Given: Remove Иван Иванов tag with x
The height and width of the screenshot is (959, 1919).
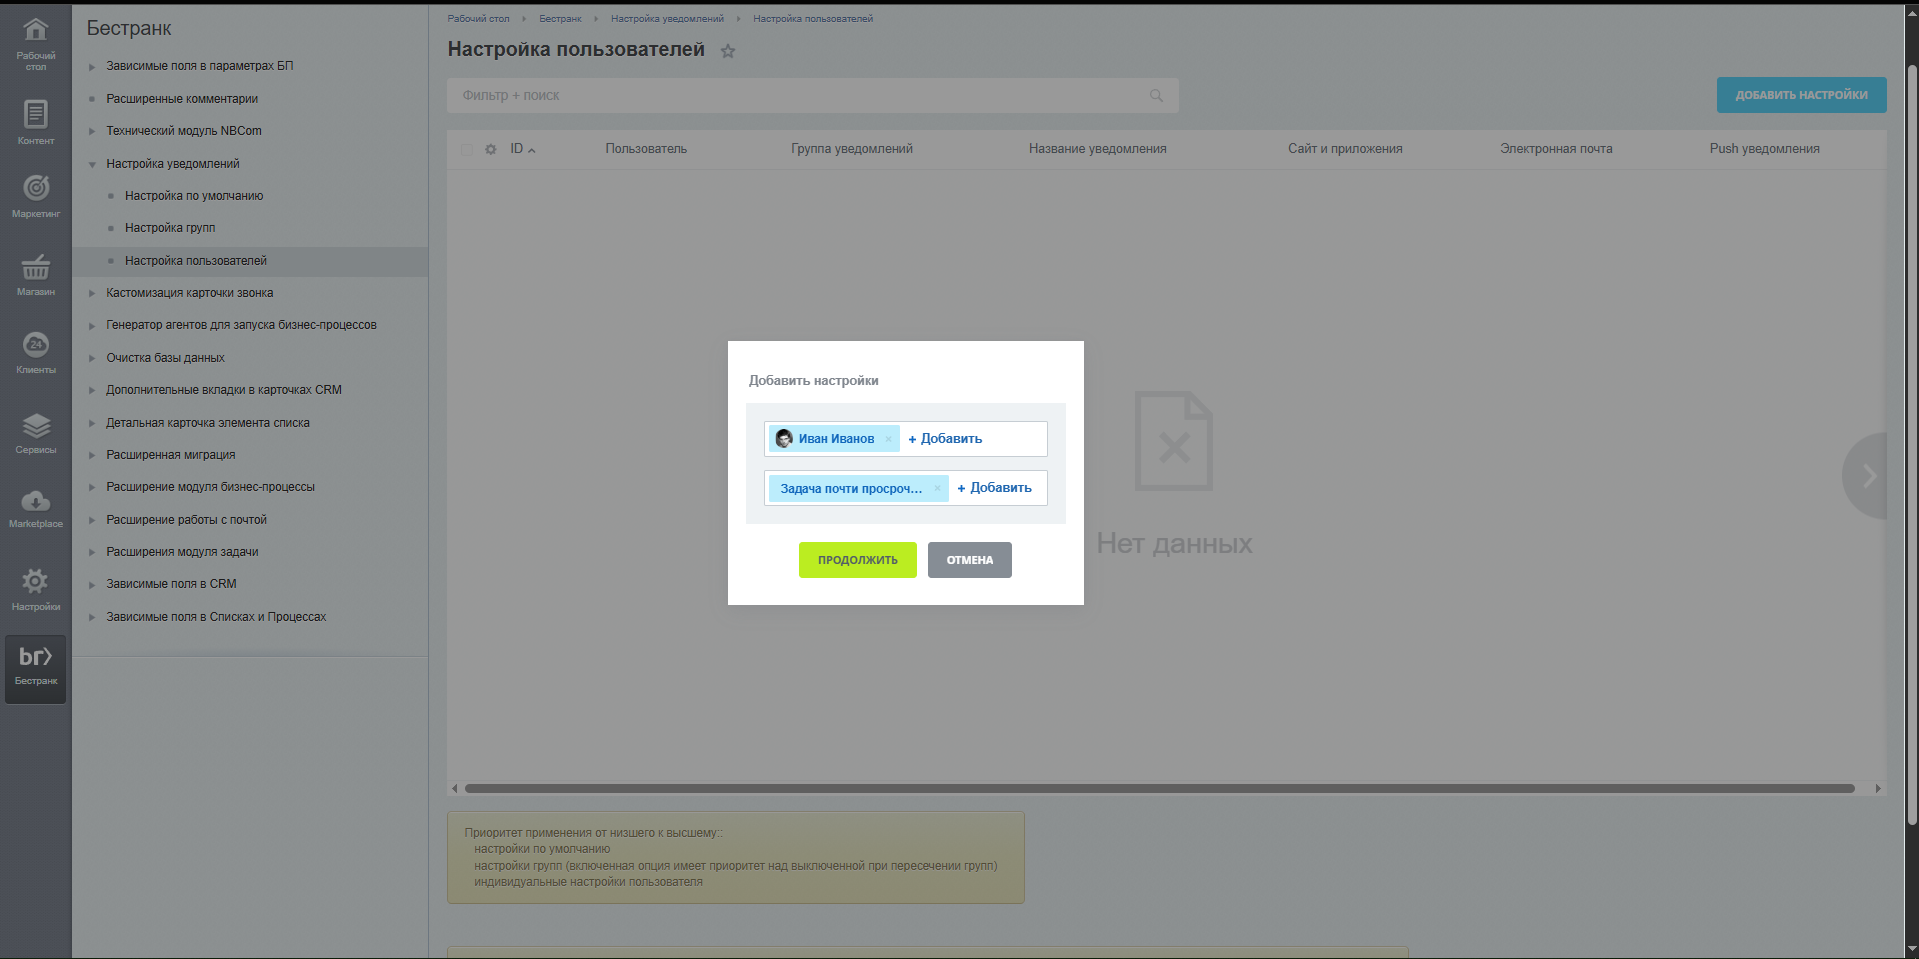Looking at the screenshot, I should 888,439.
